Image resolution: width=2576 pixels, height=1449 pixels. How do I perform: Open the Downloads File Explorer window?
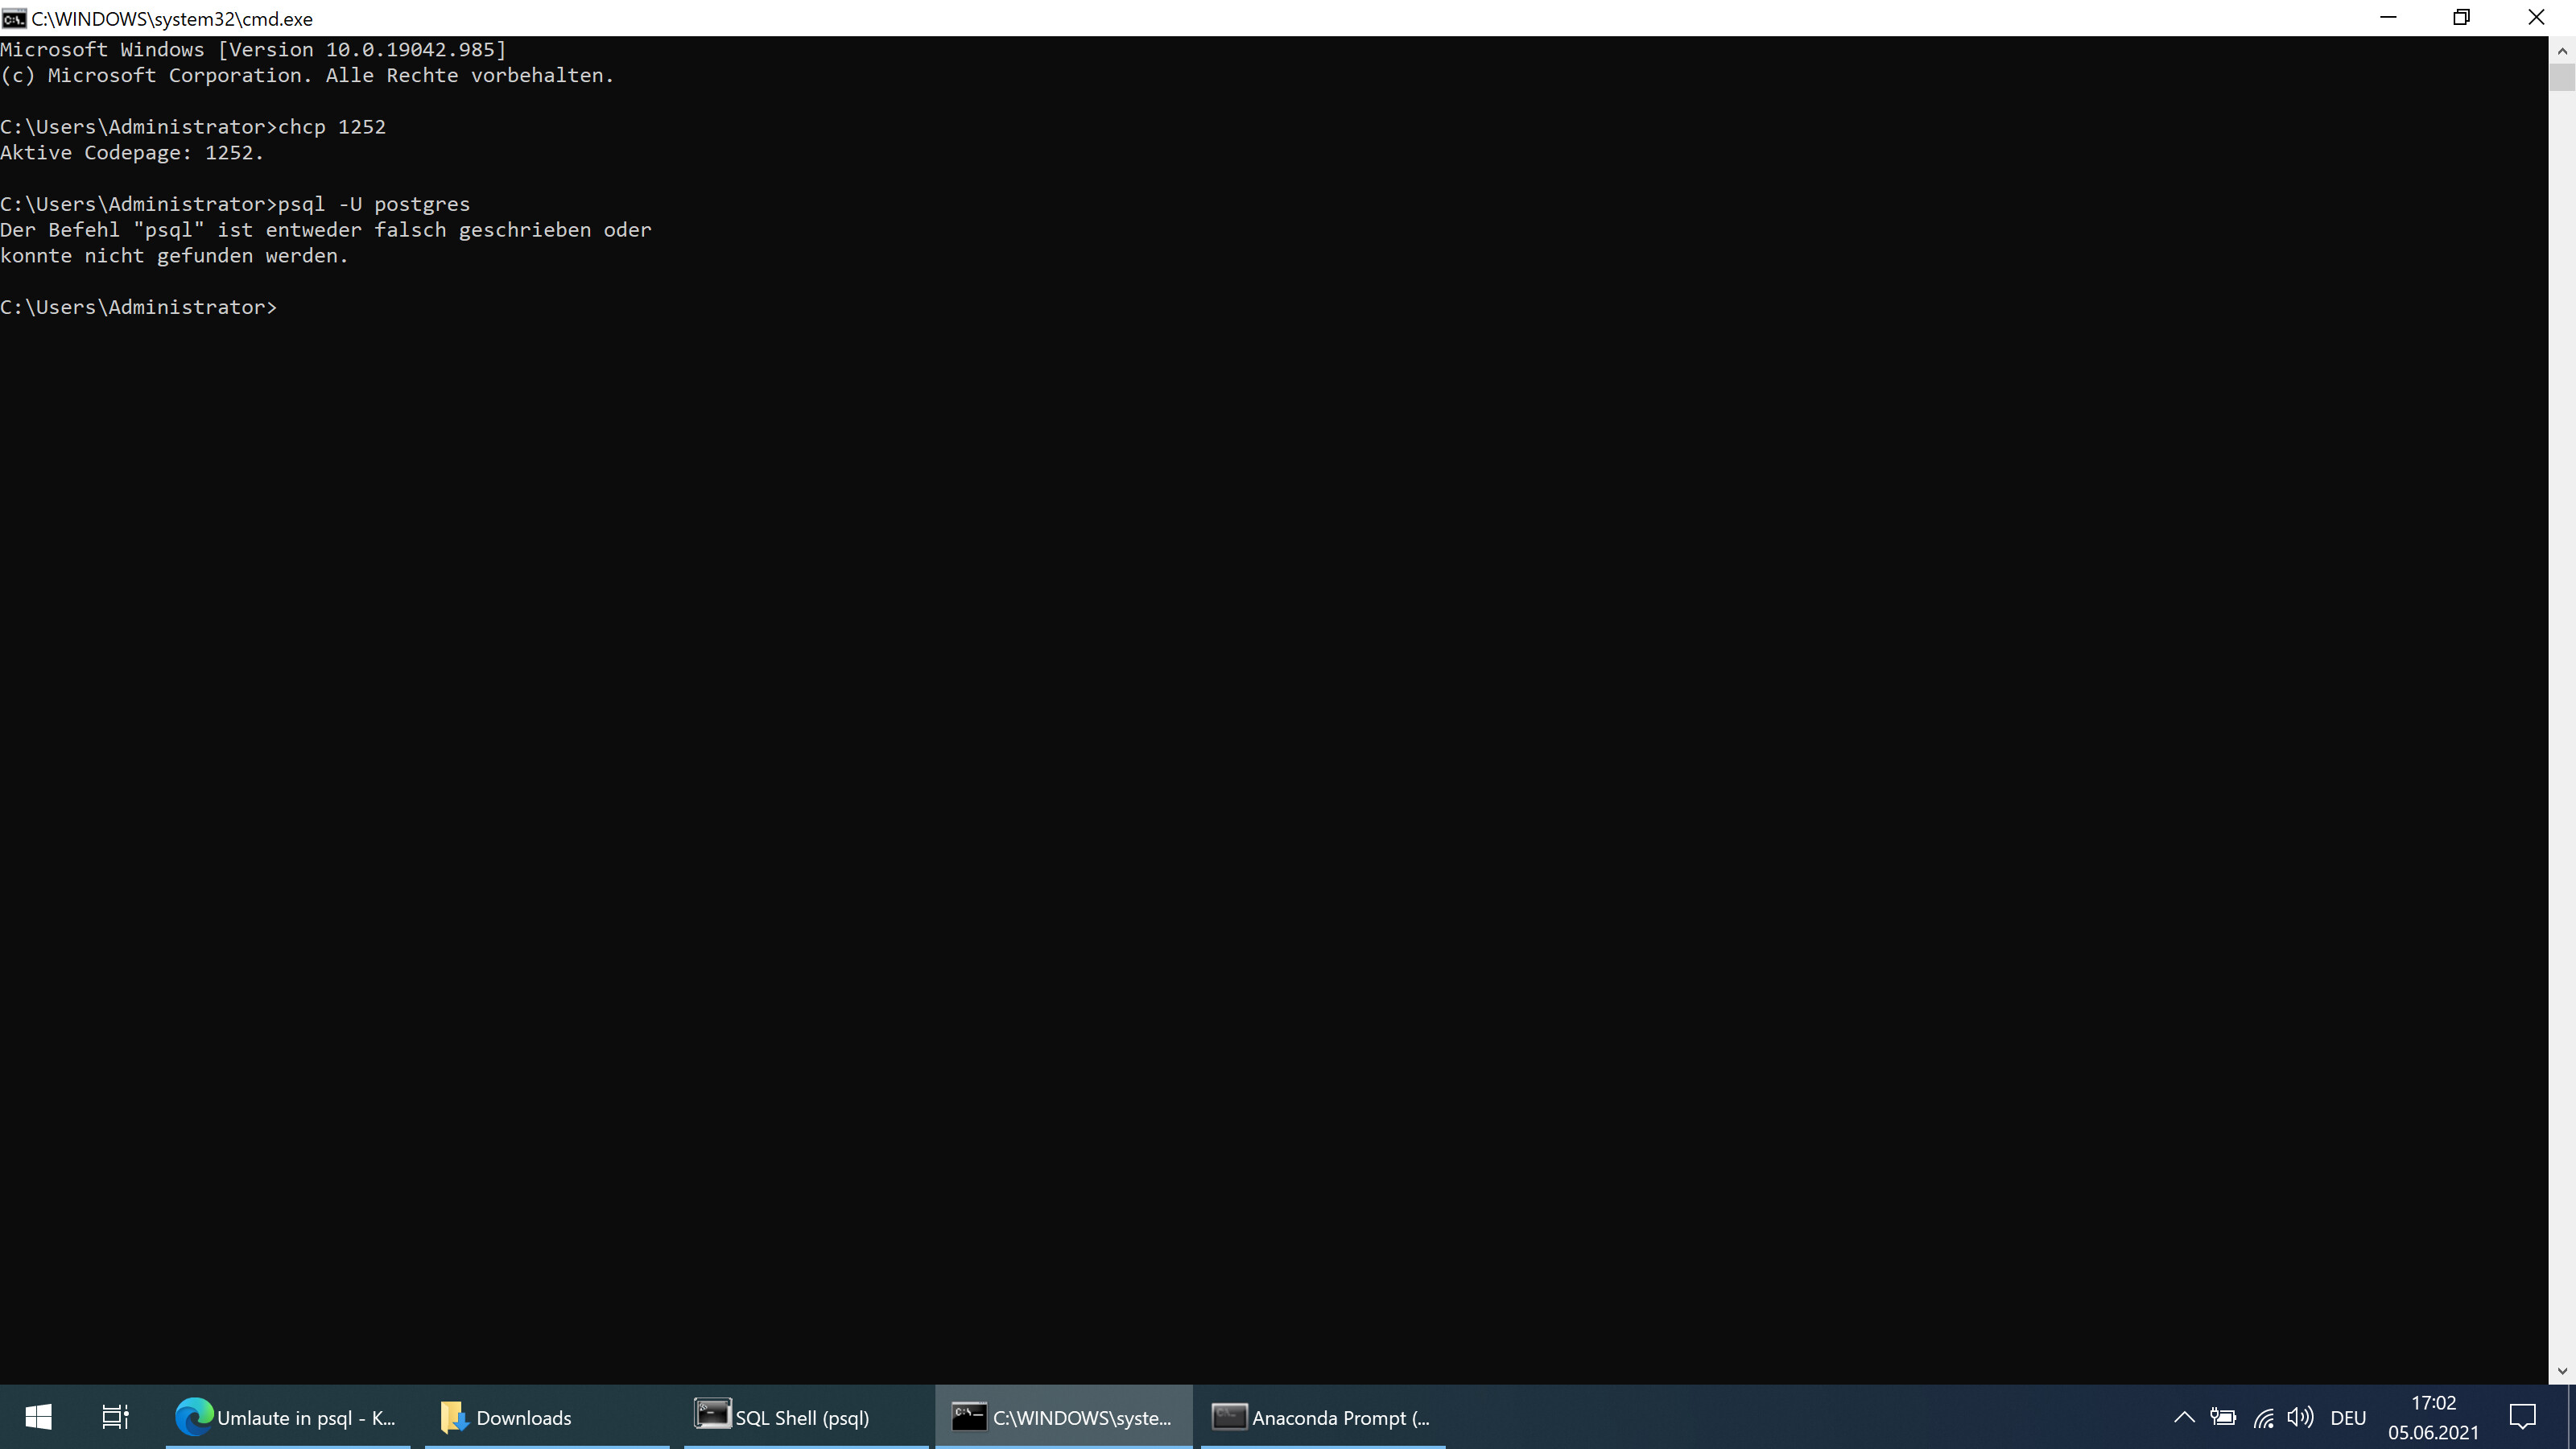[x=547, y=1417]
